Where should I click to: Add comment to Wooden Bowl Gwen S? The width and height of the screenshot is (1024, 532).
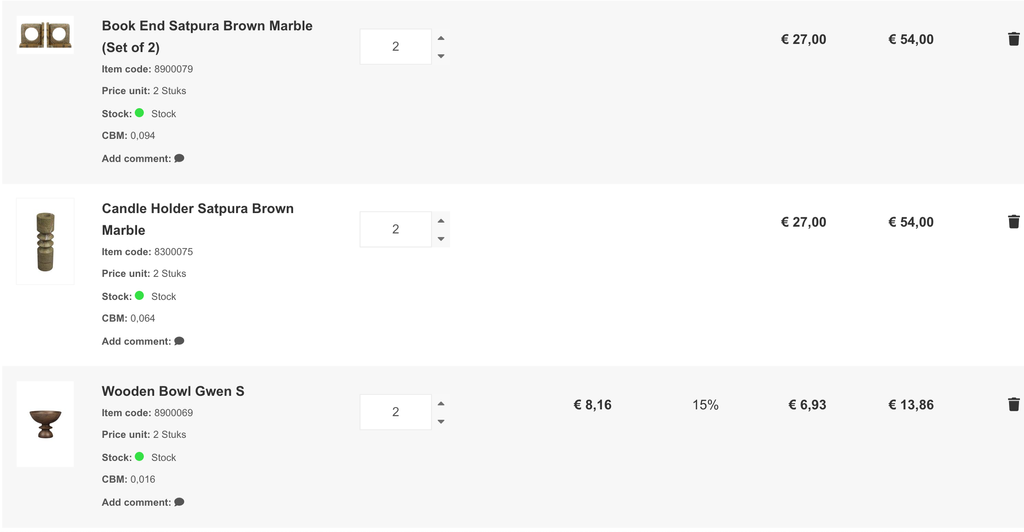pos(179,503)
